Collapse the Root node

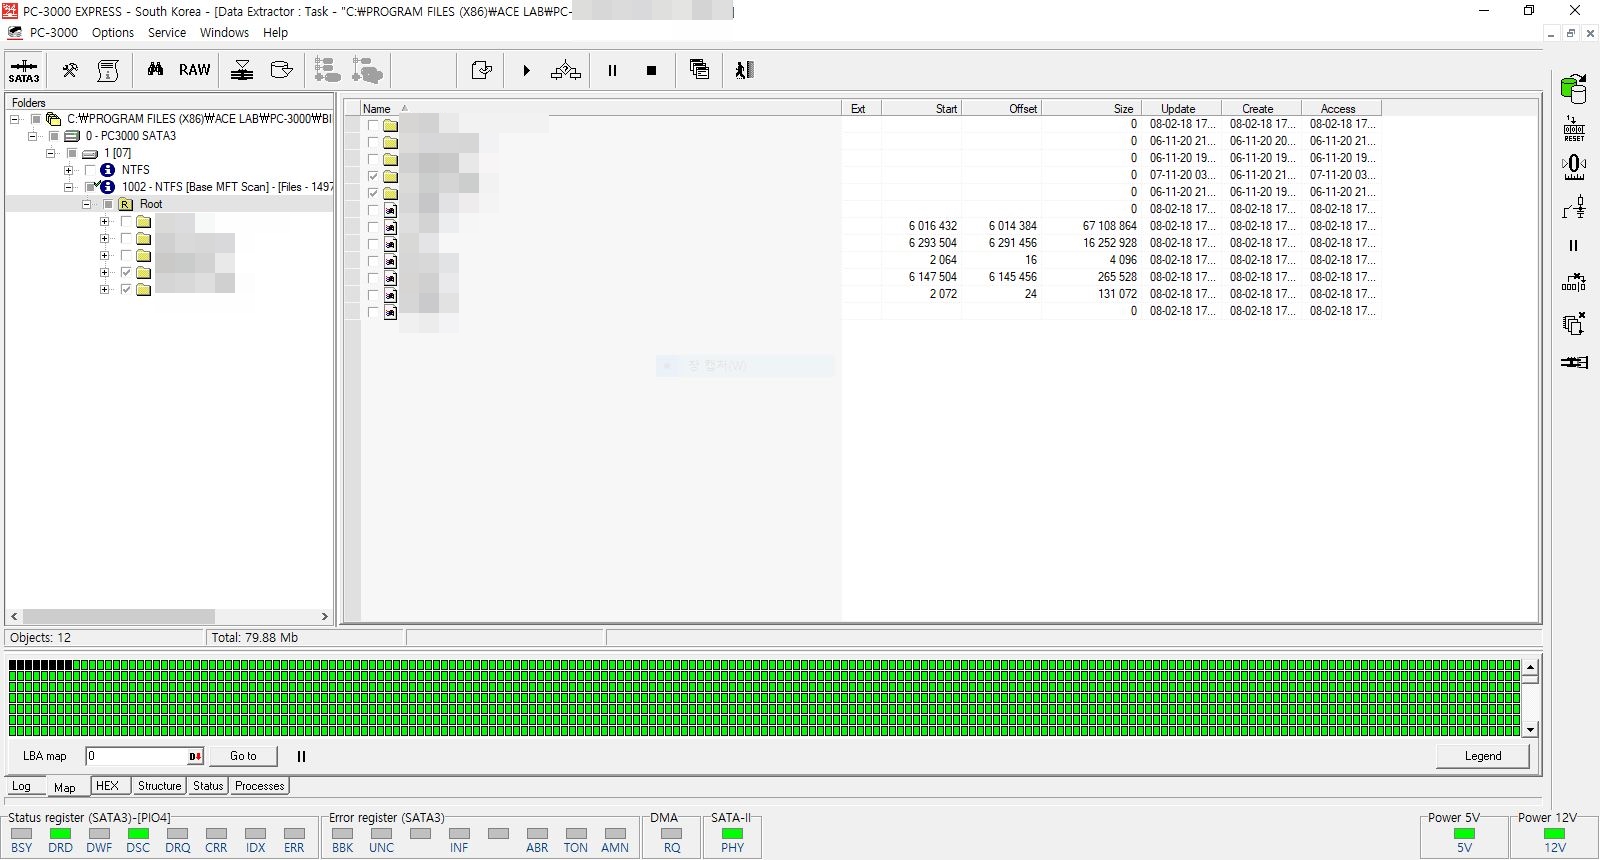click(x=87, y=204)
